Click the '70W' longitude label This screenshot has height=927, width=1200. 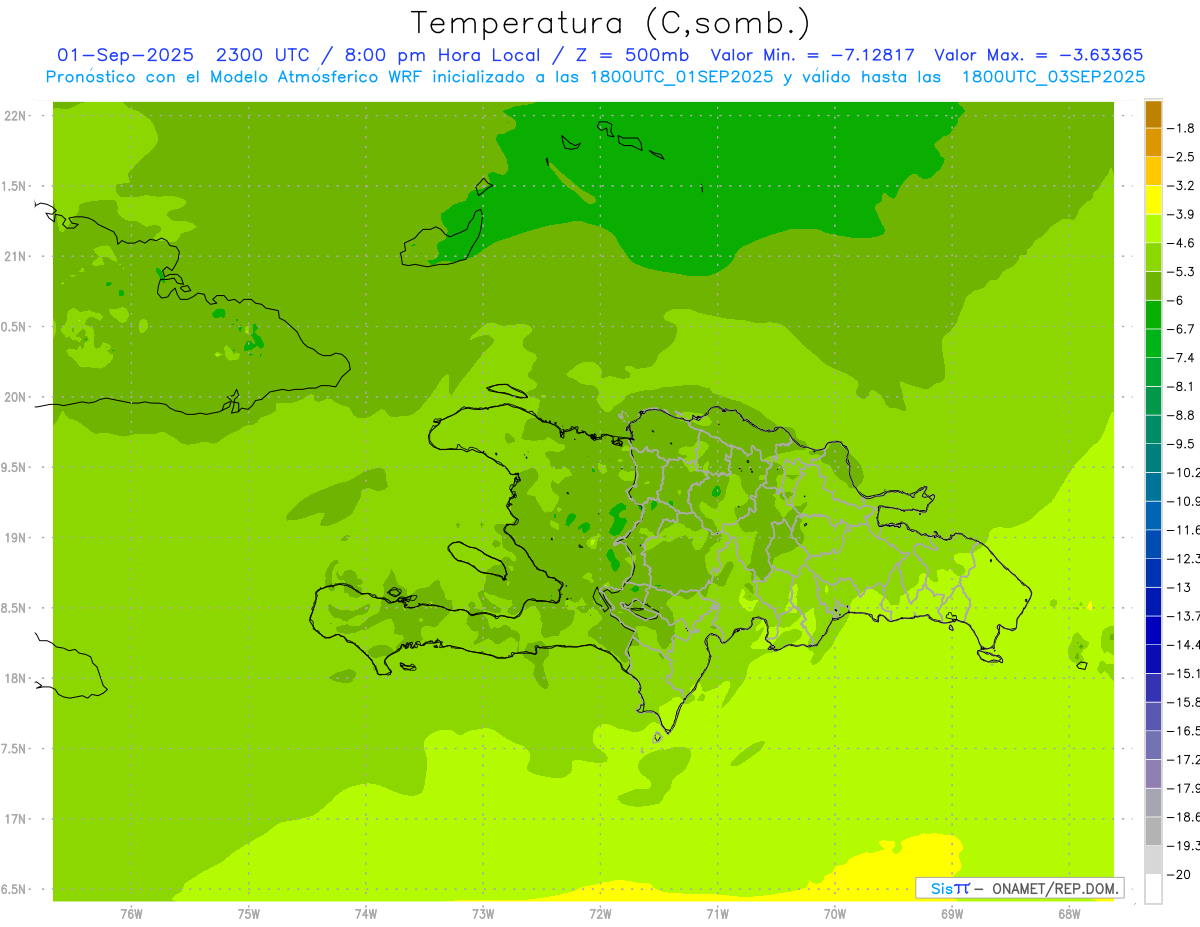point(835,914)
